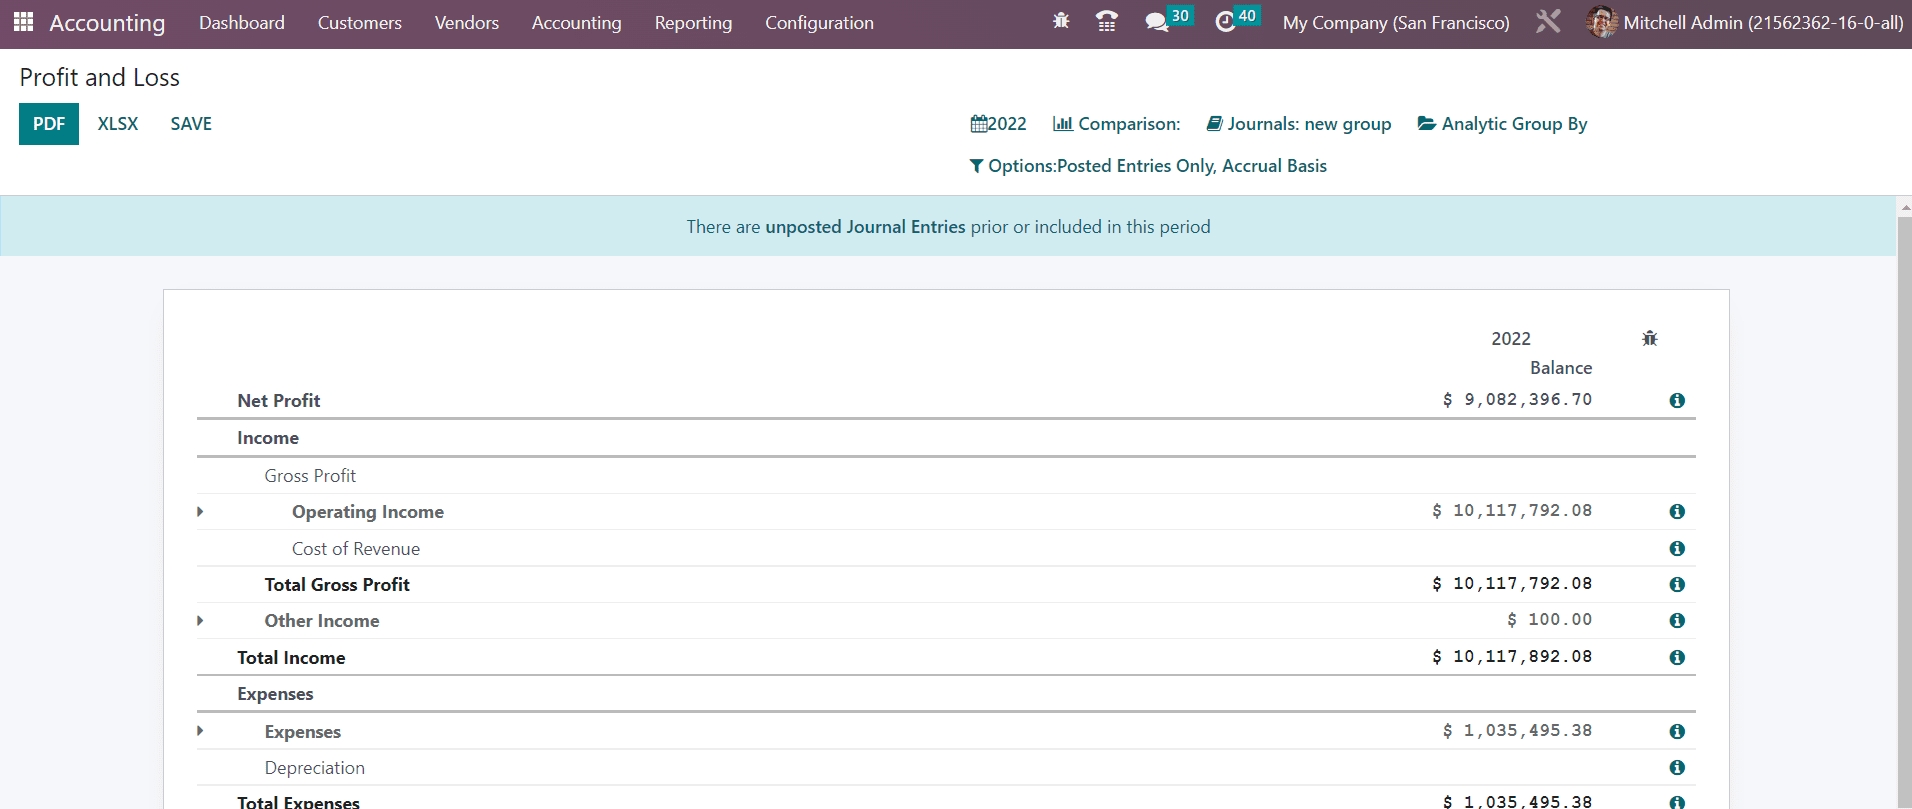
Task: Open the apps grid menu icon
Action: point(24,22)
